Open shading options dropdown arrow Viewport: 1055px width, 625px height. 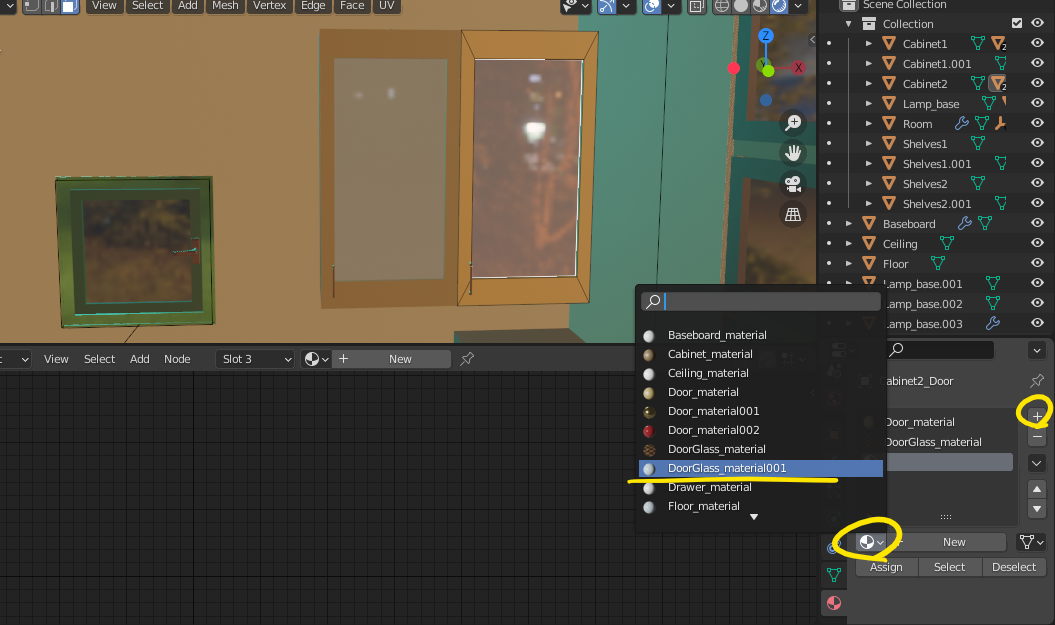(798, 6)
